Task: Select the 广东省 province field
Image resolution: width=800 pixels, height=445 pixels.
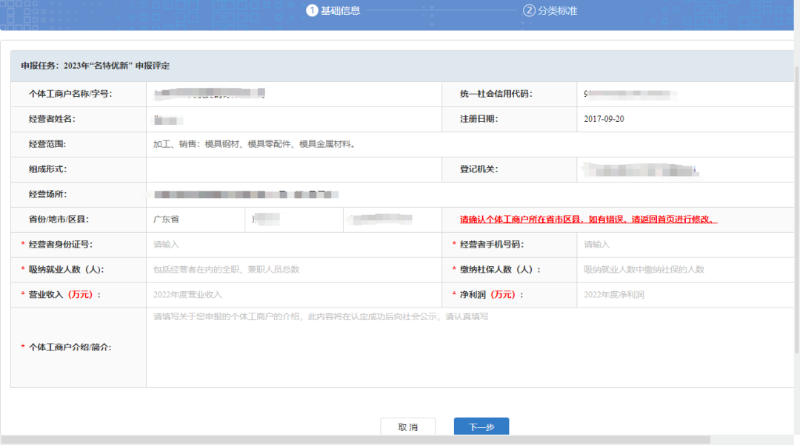Action: pyautogui.click(x=193, y=219)
